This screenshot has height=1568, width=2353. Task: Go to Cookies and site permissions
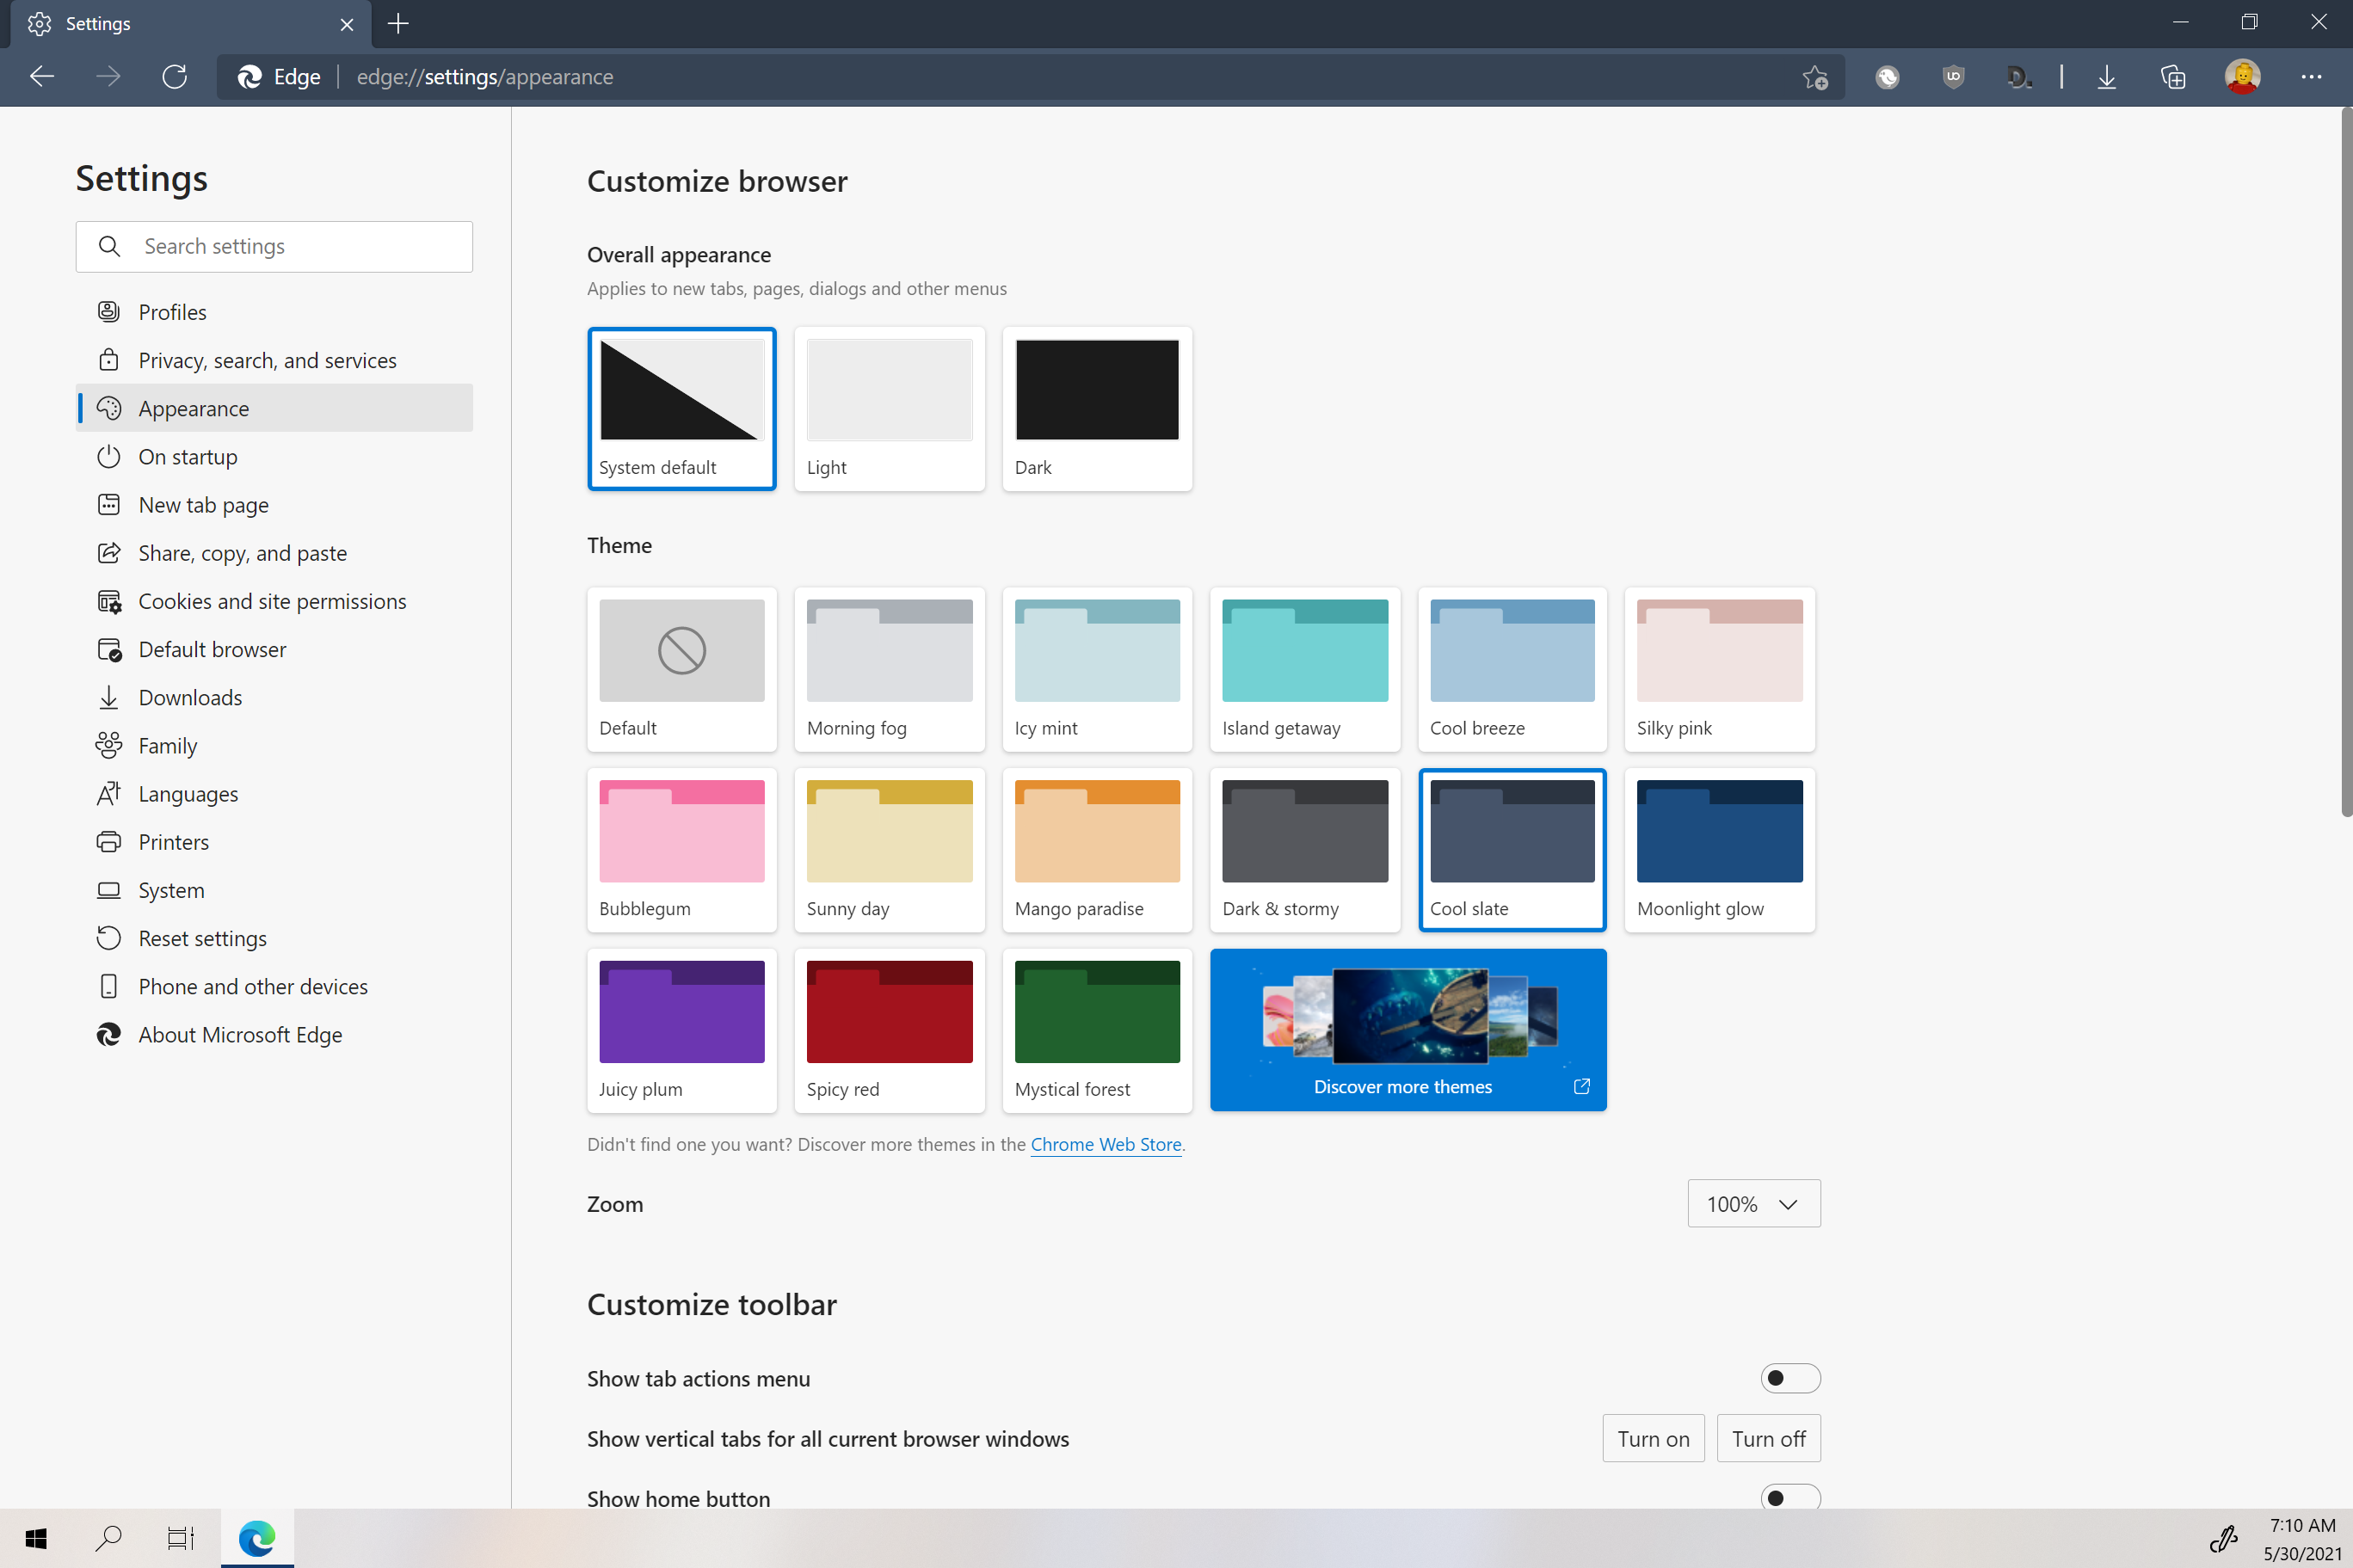tap(272, 601)
